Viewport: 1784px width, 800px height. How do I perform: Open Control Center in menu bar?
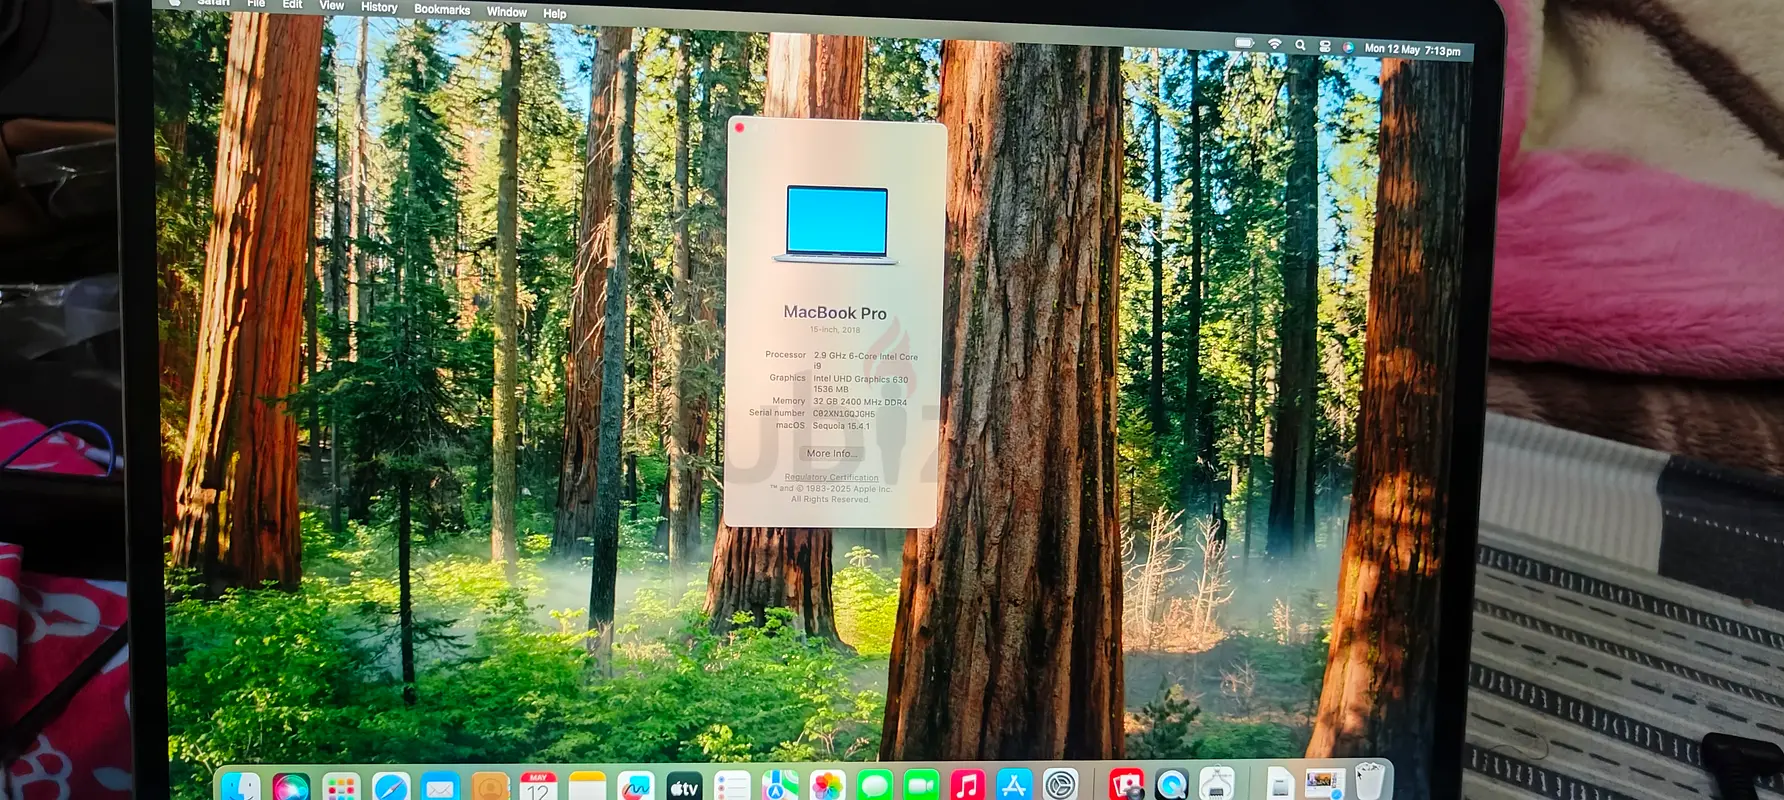click(x=1325, y=46)
